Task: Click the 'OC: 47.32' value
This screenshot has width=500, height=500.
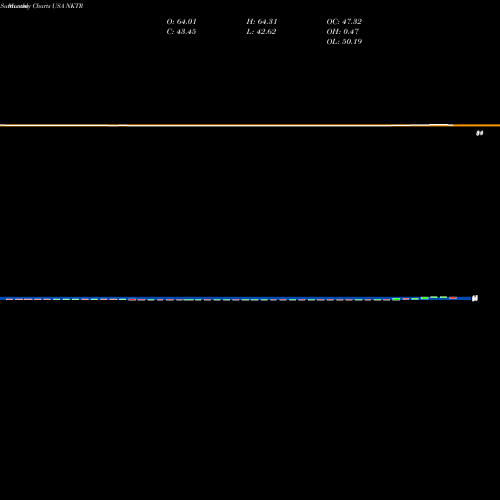Action: [x=344, y=22]
